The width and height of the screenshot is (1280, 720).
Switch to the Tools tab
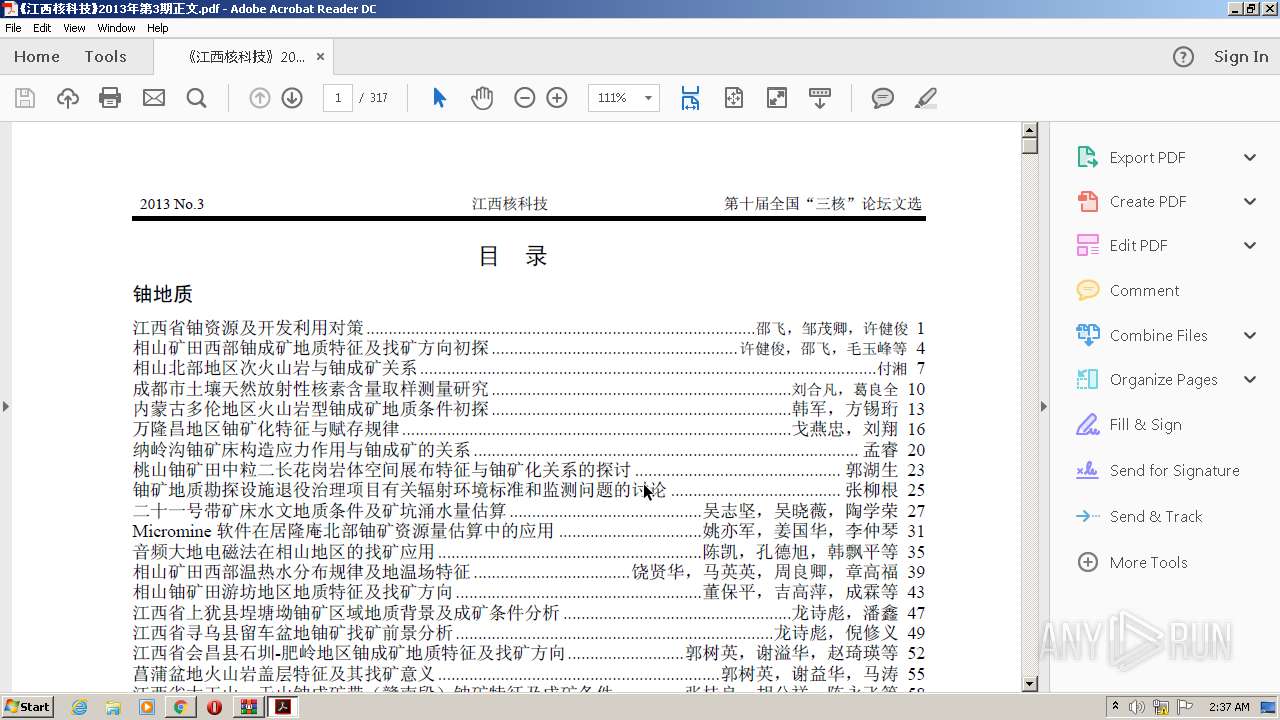click(x=105, y=57)
